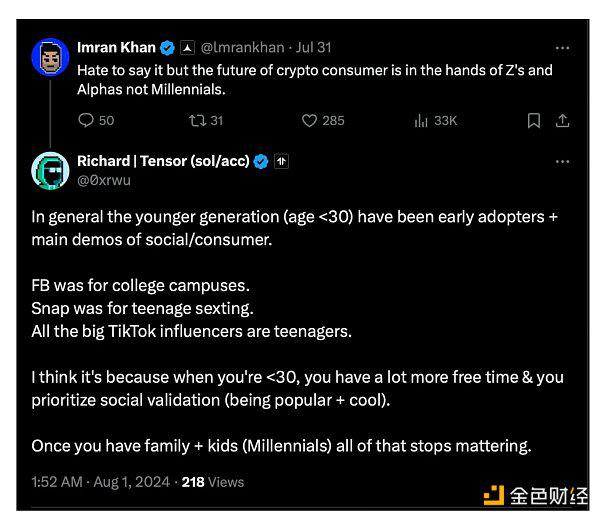Go to Imran Khan's profile name
This screenshot has height=517, width=600.
[116, 47]
